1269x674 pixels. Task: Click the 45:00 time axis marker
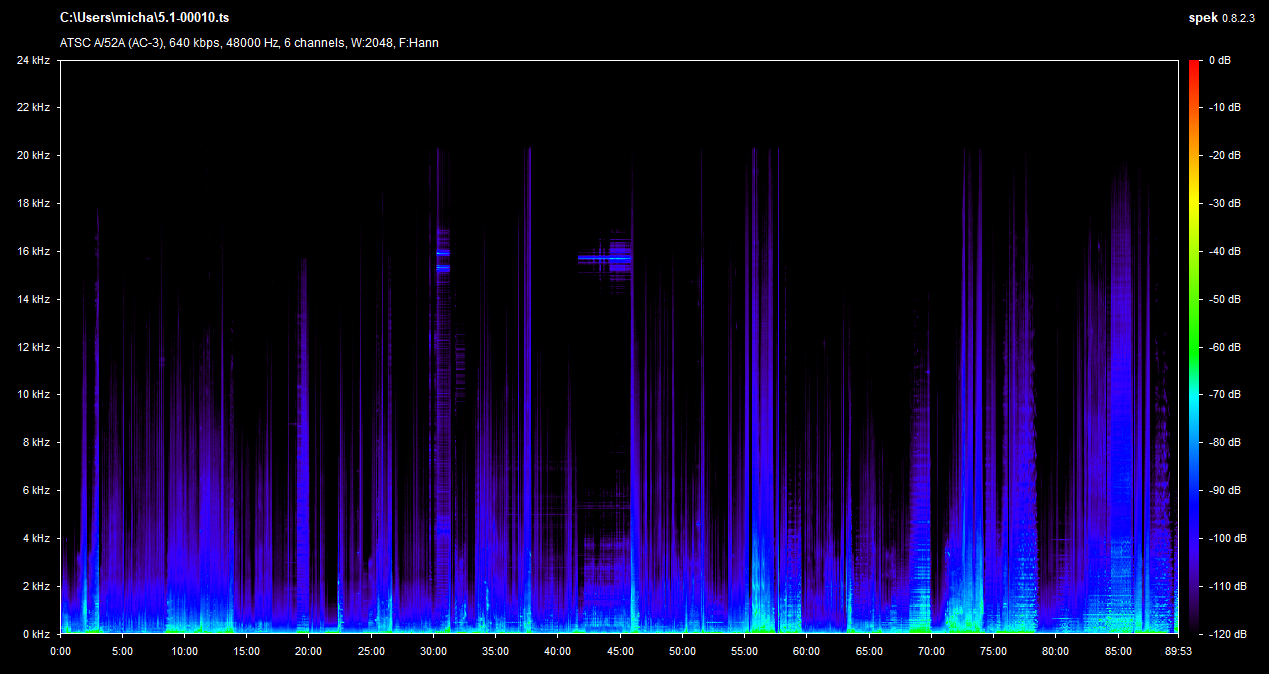tap(620, 651)
